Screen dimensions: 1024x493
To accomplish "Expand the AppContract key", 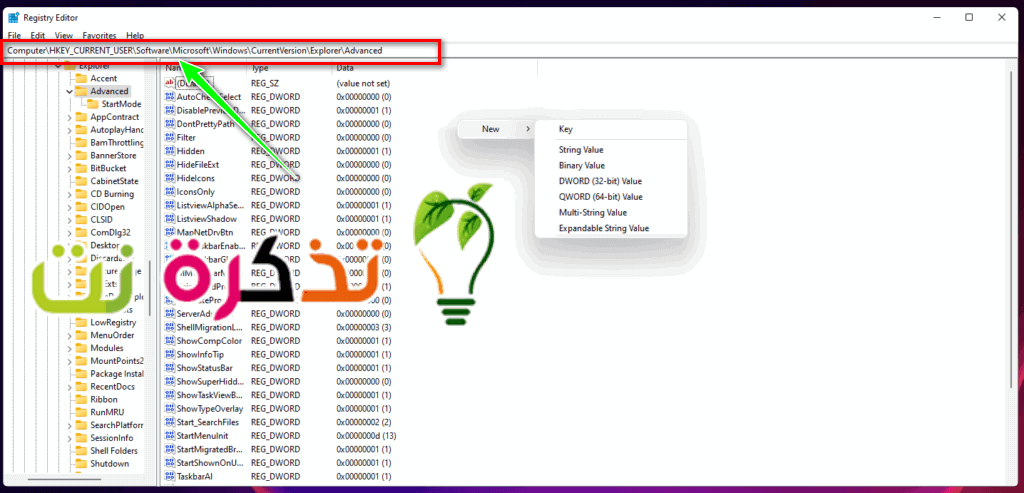I will tap(69, 117).
